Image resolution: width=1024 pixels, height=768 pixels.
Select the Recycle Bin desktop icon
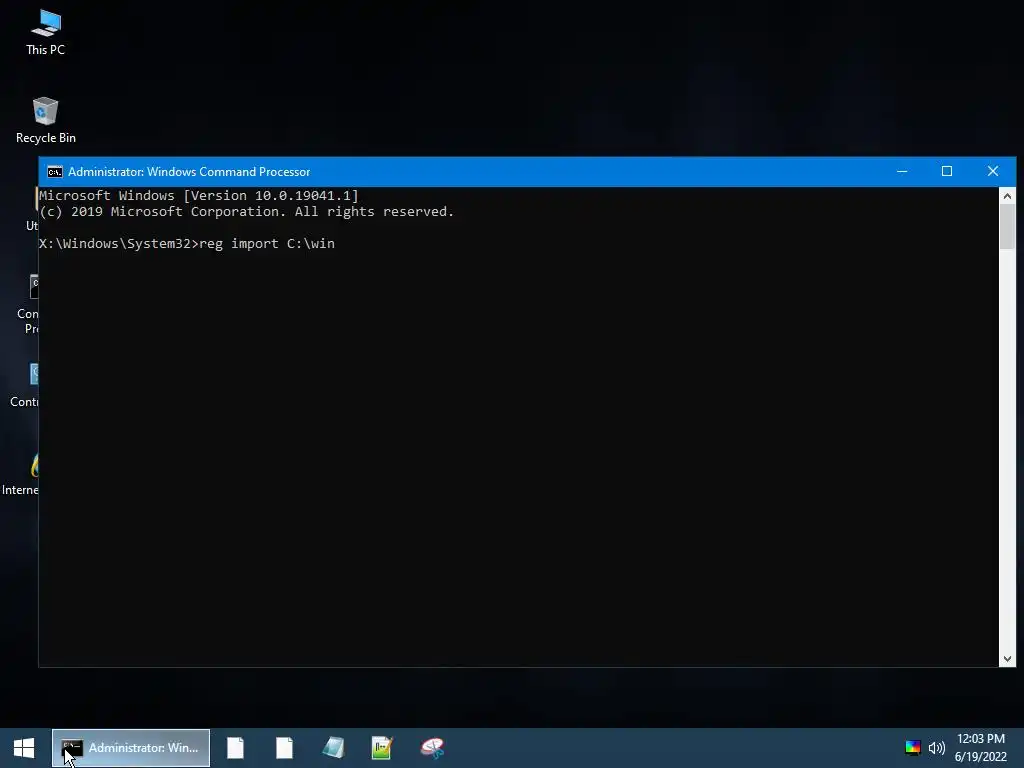[x=46, y=120]
